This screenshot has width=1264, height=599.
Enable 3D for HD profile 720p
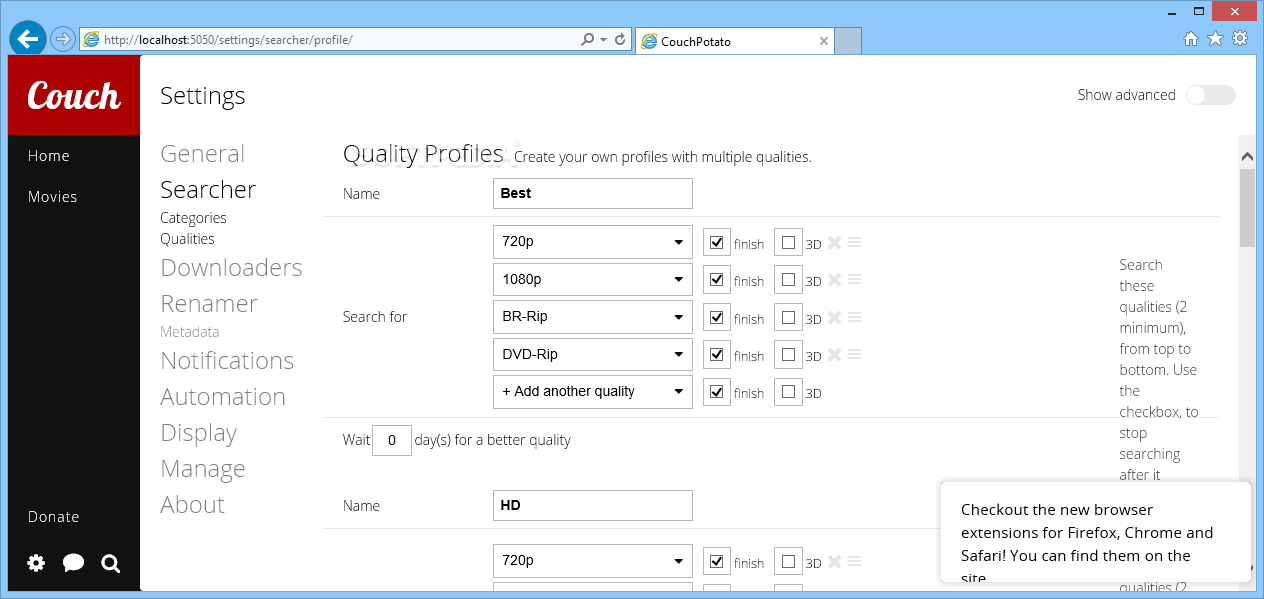point(788,561)
